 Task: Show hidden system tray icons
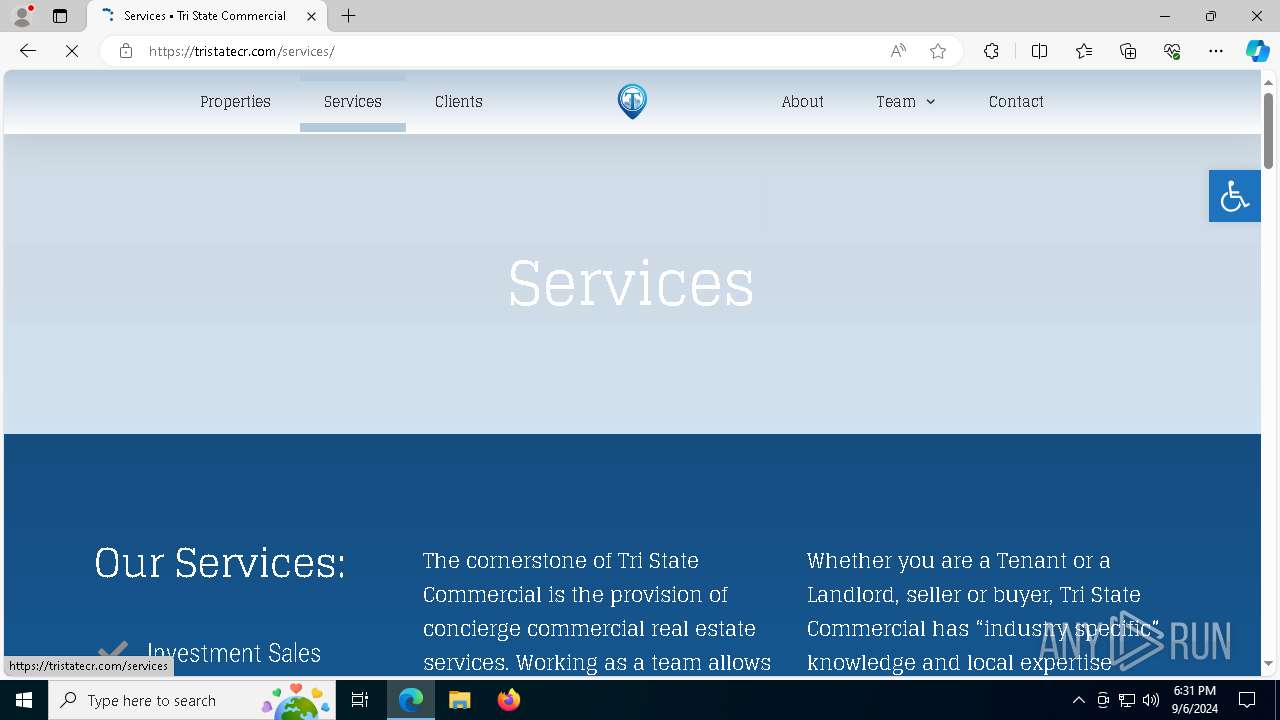(1078, 700)
